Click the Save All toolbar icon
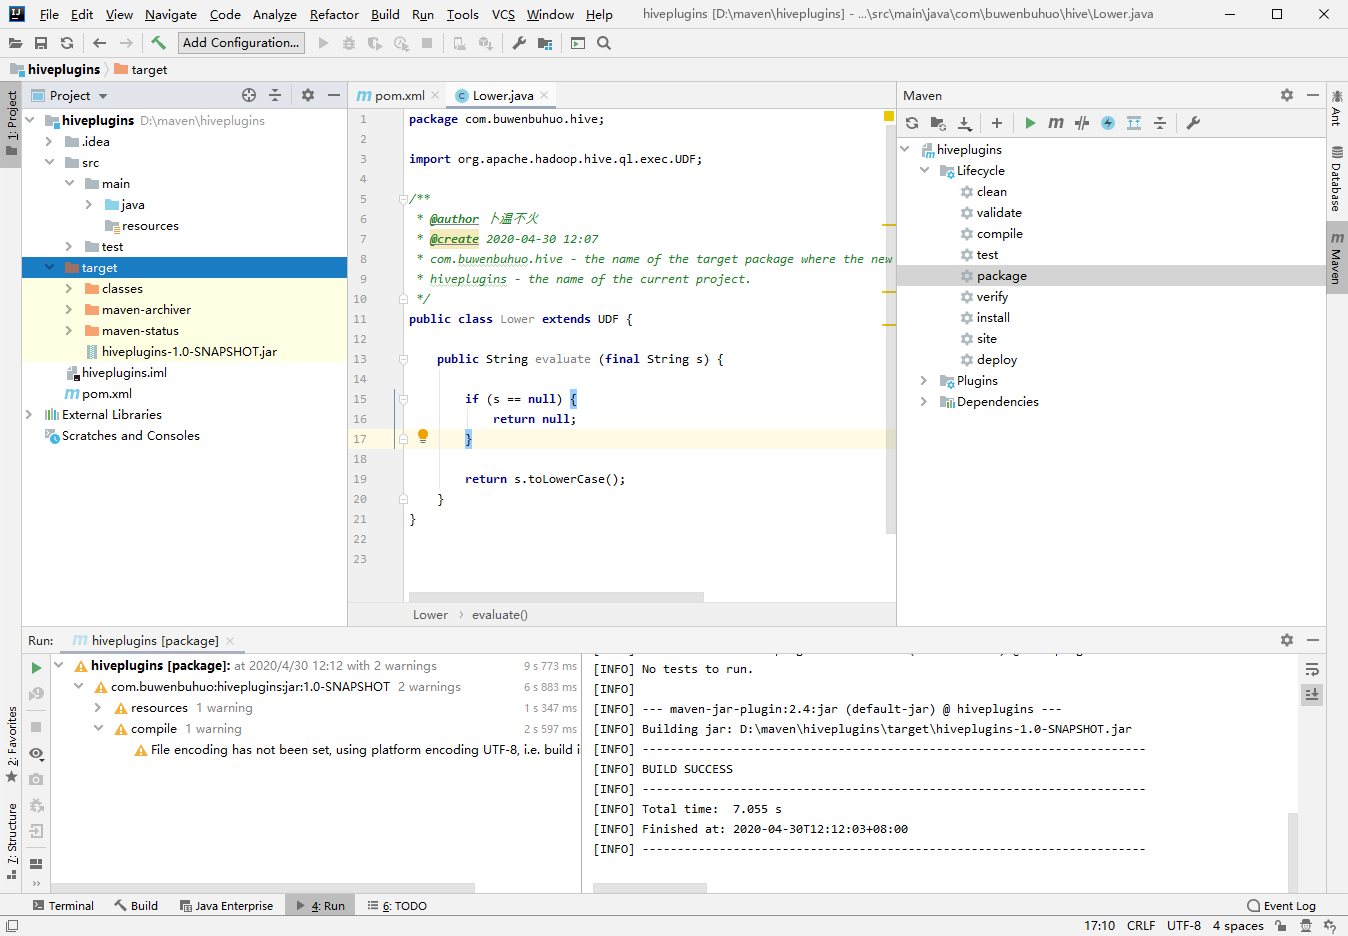Image resolution: width=1348 pixels, height=936 pixels. pos(41,43)
